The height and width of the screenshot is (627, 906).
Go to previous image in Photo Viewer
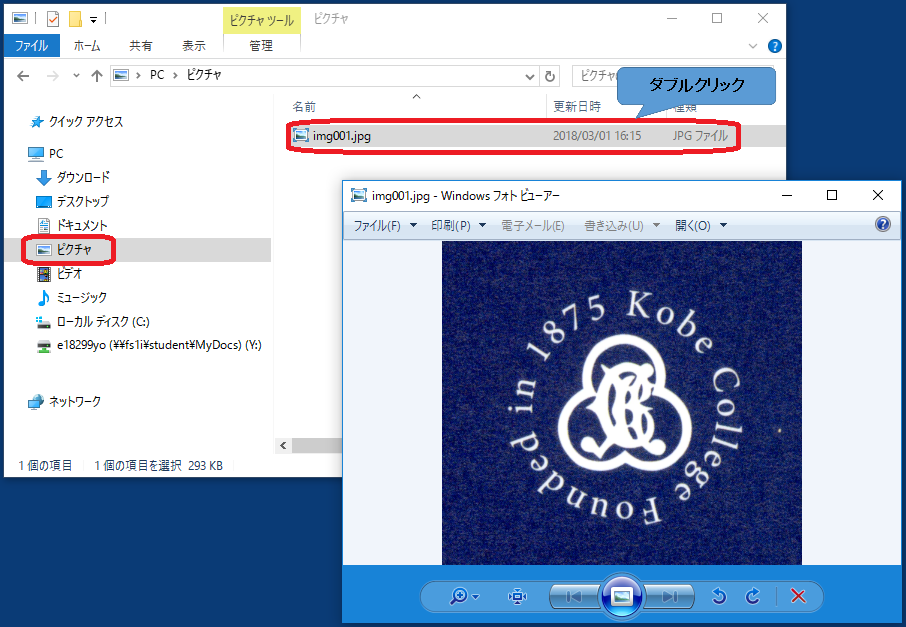[x=574, y=596]
